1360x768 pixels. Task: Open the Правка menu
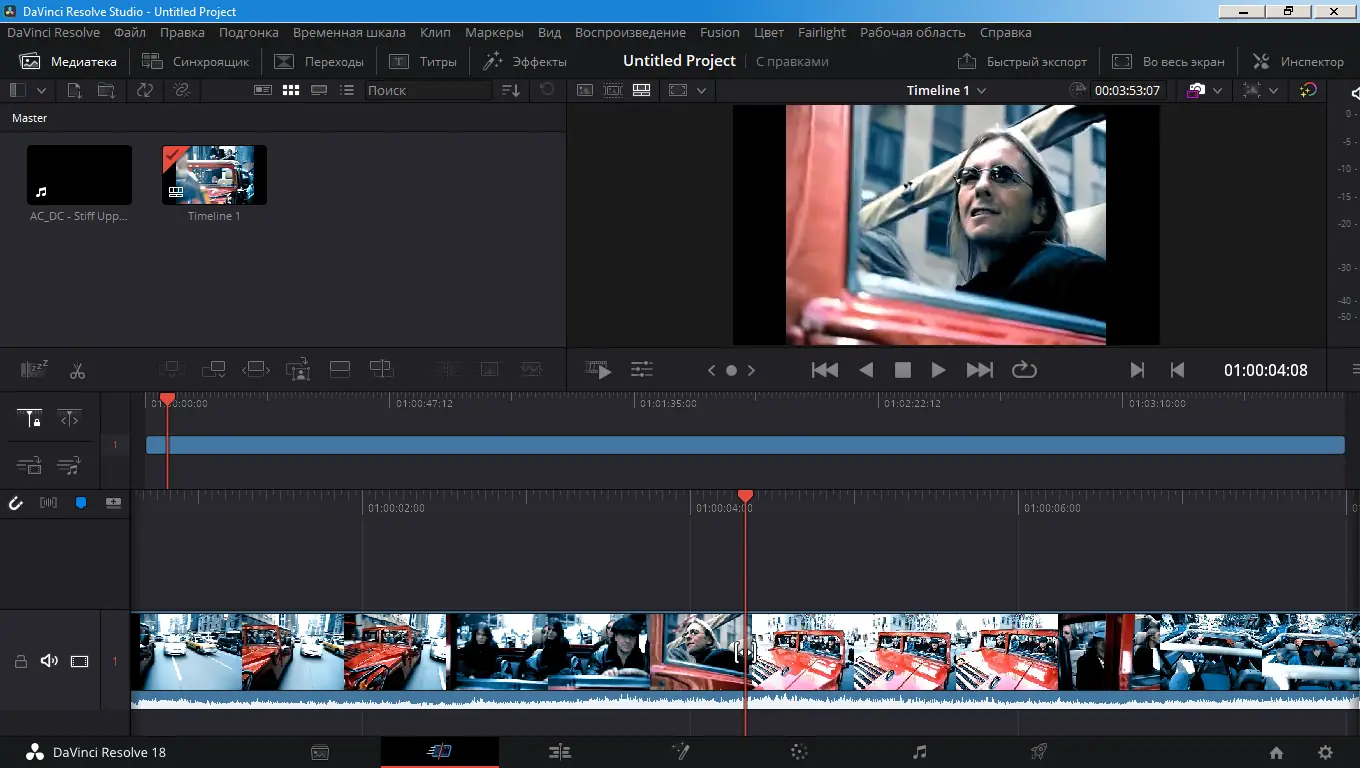coord(182,32)
